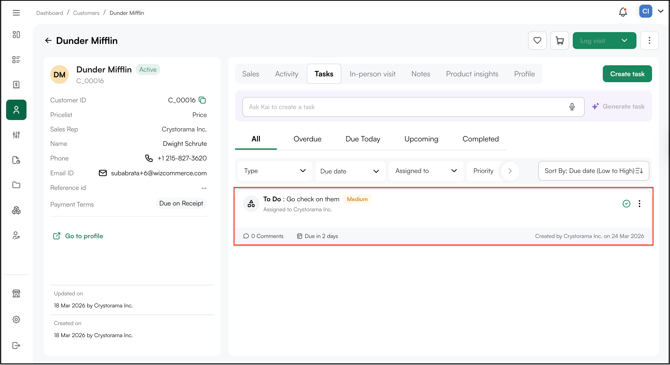This screenshot has height=365, width=670.
Task: Open the Type filter dropdown
Action: [275, 171]
